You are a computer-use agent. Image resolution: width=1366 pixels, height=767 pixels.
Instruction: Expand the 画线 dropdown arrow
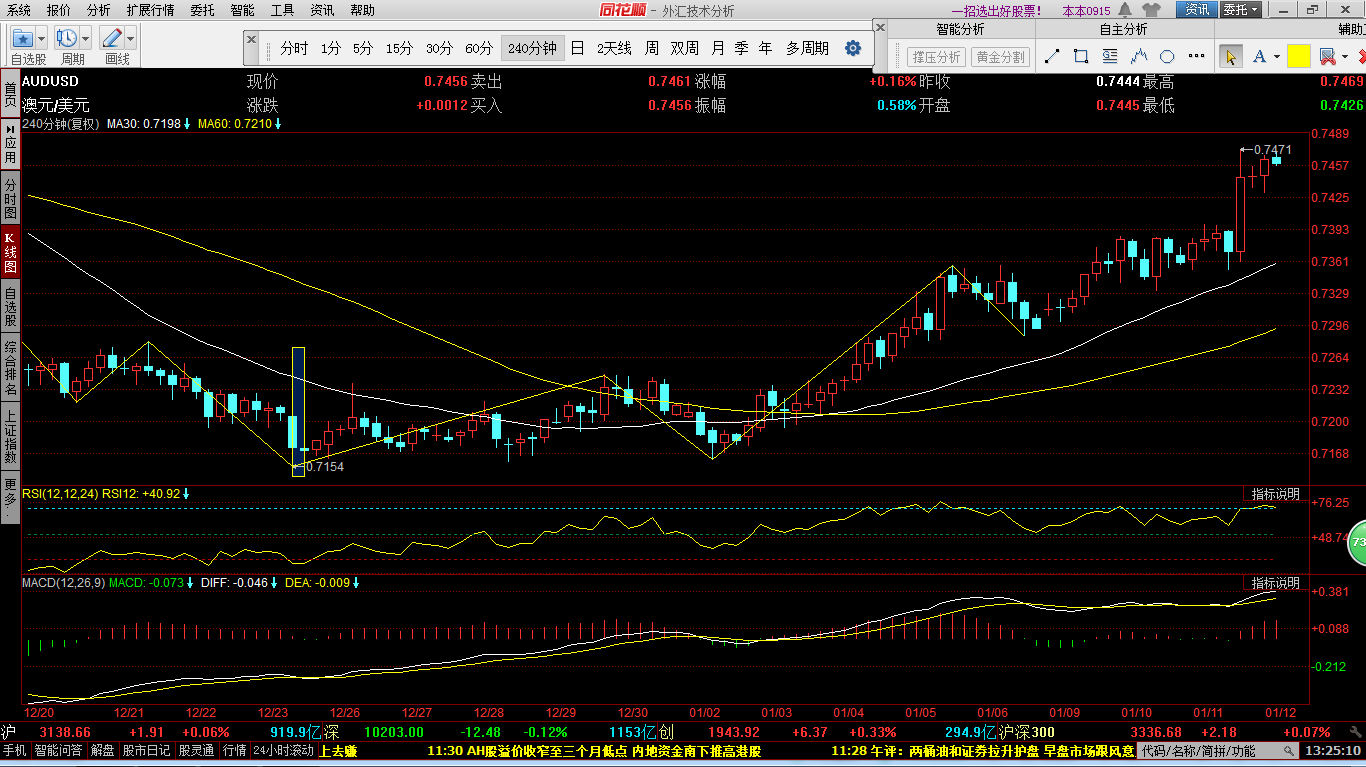(131, 38)
